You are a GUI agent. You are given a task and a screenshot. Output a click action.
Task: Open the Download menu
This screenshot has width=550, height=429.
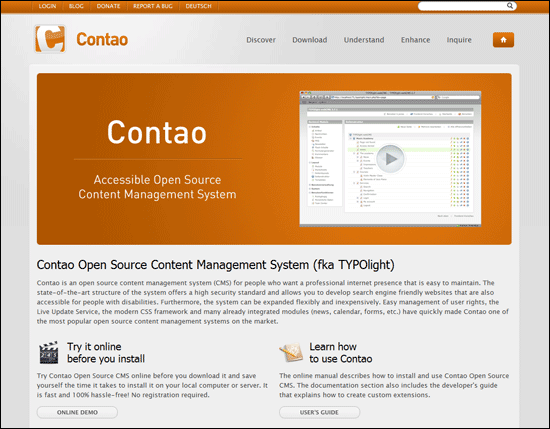coord(310,40)
